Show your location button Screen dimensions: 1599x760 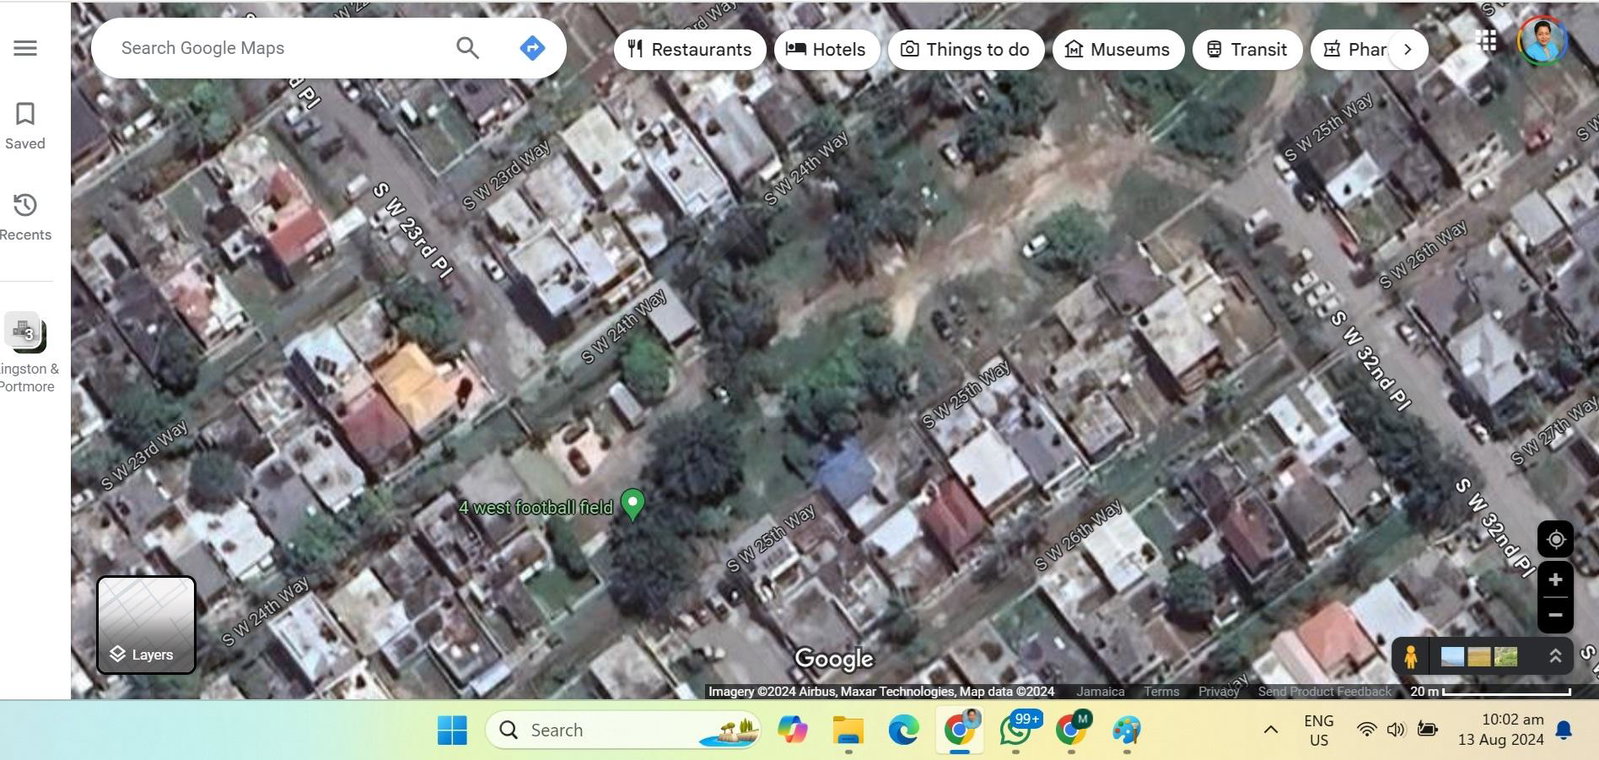point(1555,539)
